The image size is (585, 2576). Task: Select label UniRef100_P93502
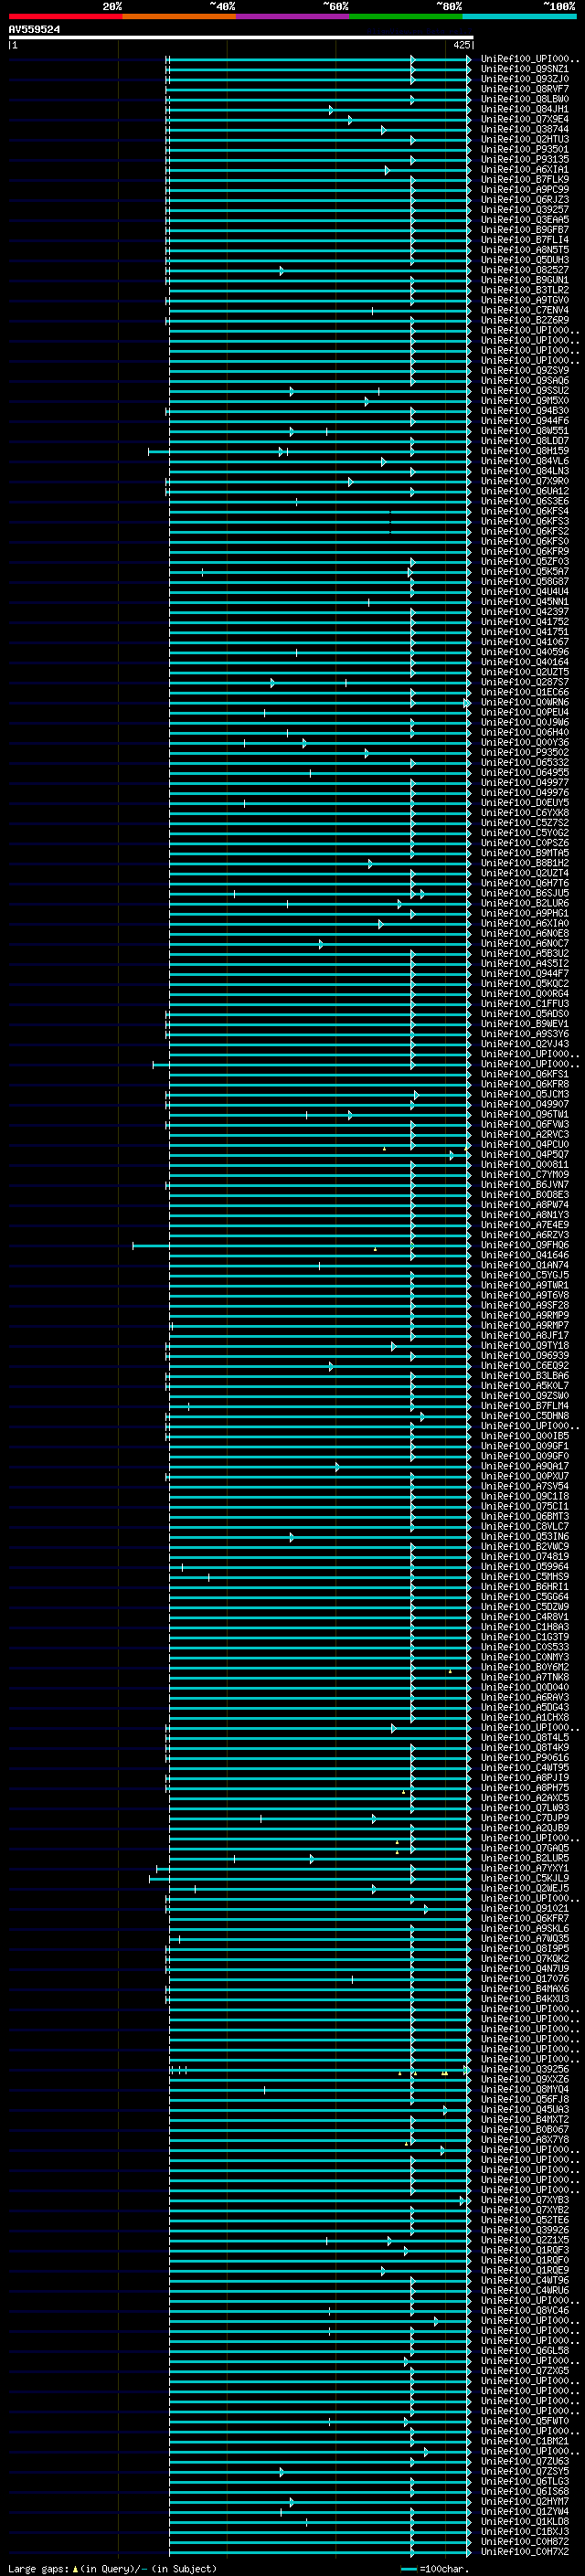525,753
